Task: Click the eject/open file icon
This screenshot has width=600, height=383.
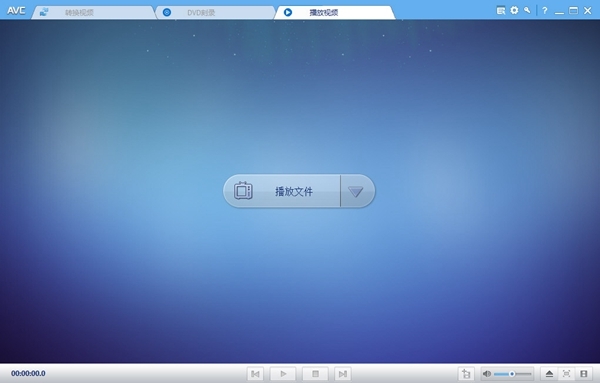Action: [x=549, y=374]
